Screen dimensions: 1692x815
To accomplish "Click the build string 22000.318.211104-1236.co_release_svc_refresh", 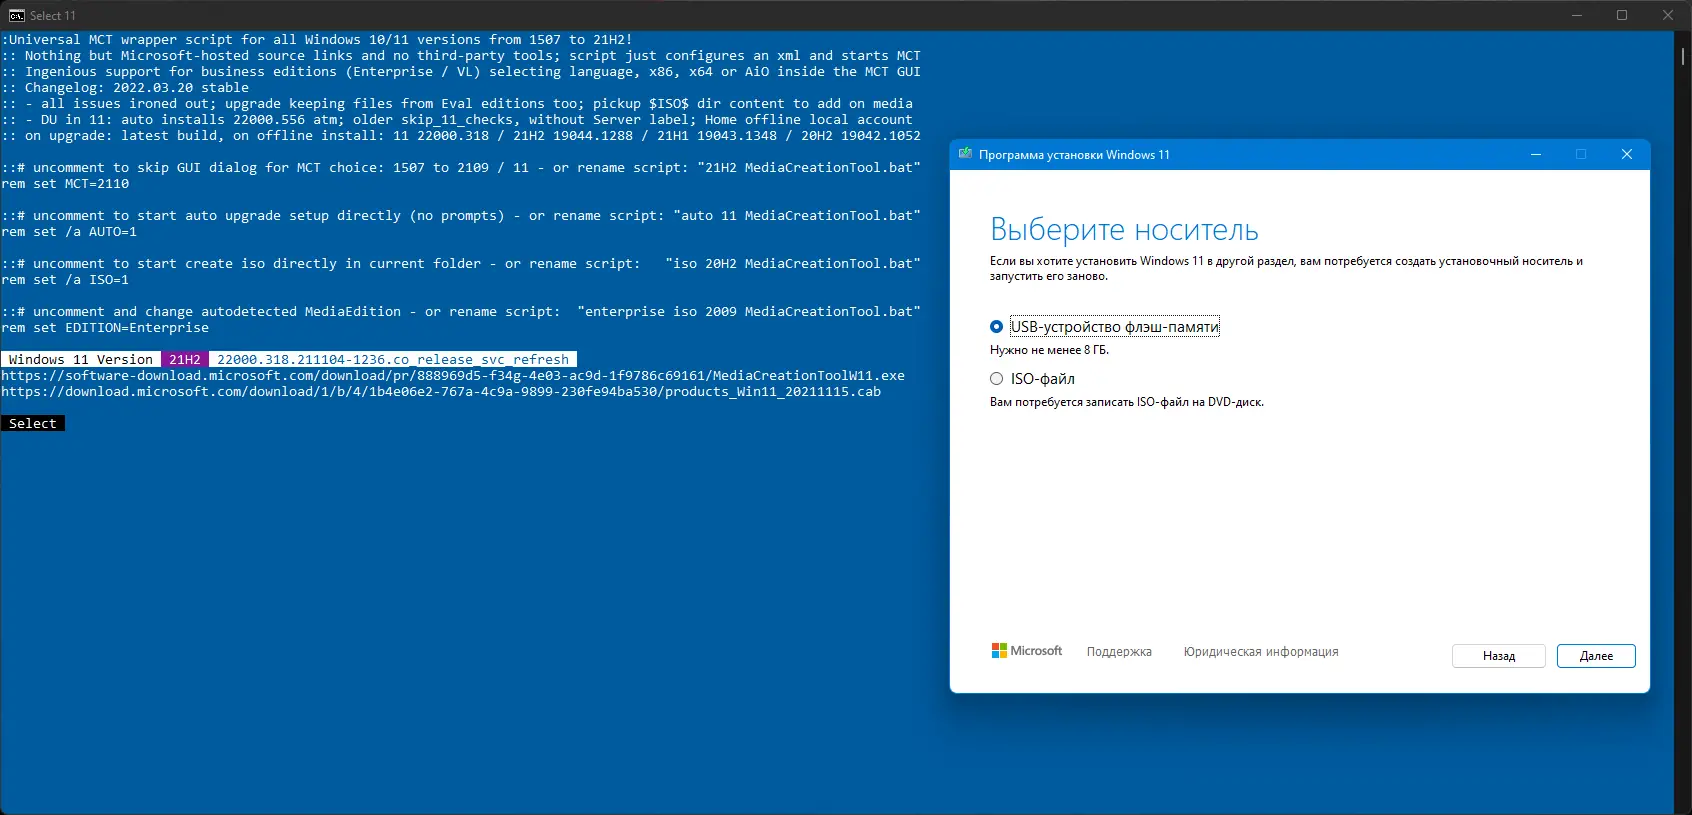I will (x=393, y=360).
